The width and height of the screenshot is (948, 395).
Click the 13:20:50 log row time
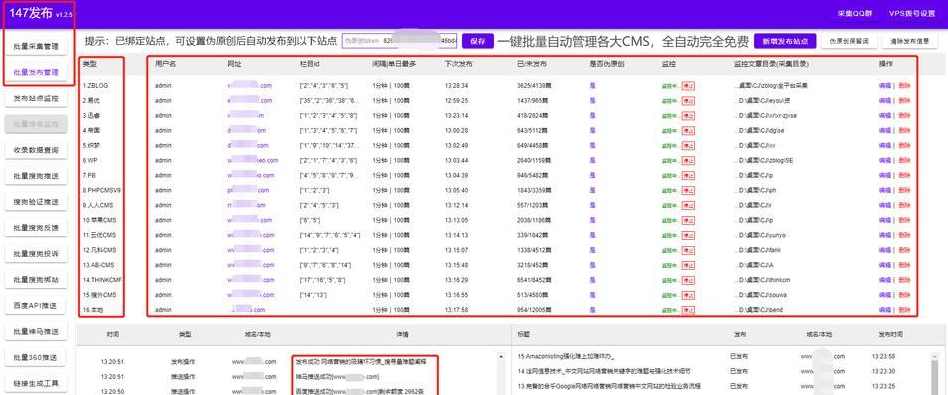click(x=113, y=391)
